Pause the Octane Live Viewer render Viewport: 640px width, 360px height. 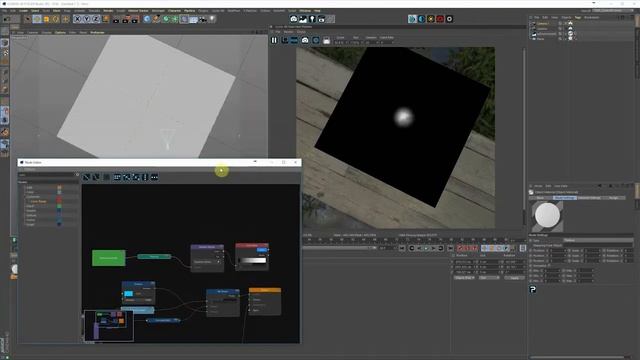(x=274, y=40)
